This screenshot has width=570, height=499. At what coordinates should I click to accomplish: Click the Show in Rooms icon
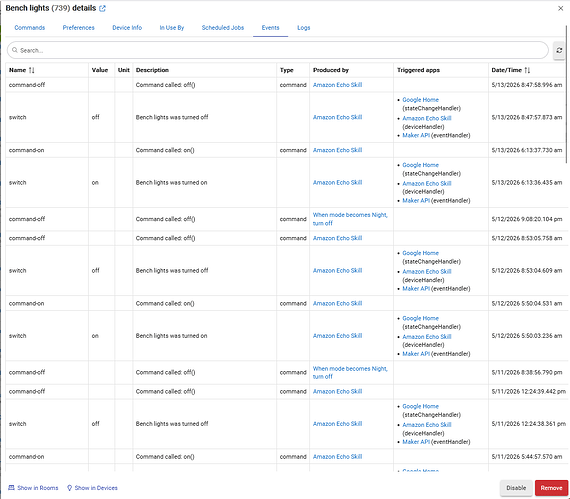tap(11, 488)
